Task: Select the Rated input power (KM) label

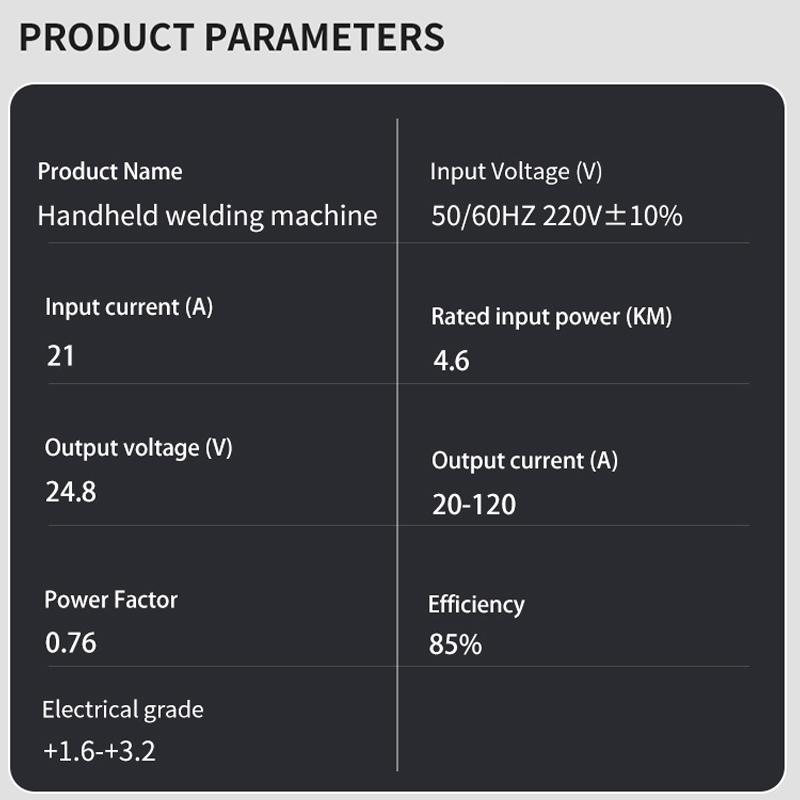Action: pyautogui.click(x=551, y=317)
